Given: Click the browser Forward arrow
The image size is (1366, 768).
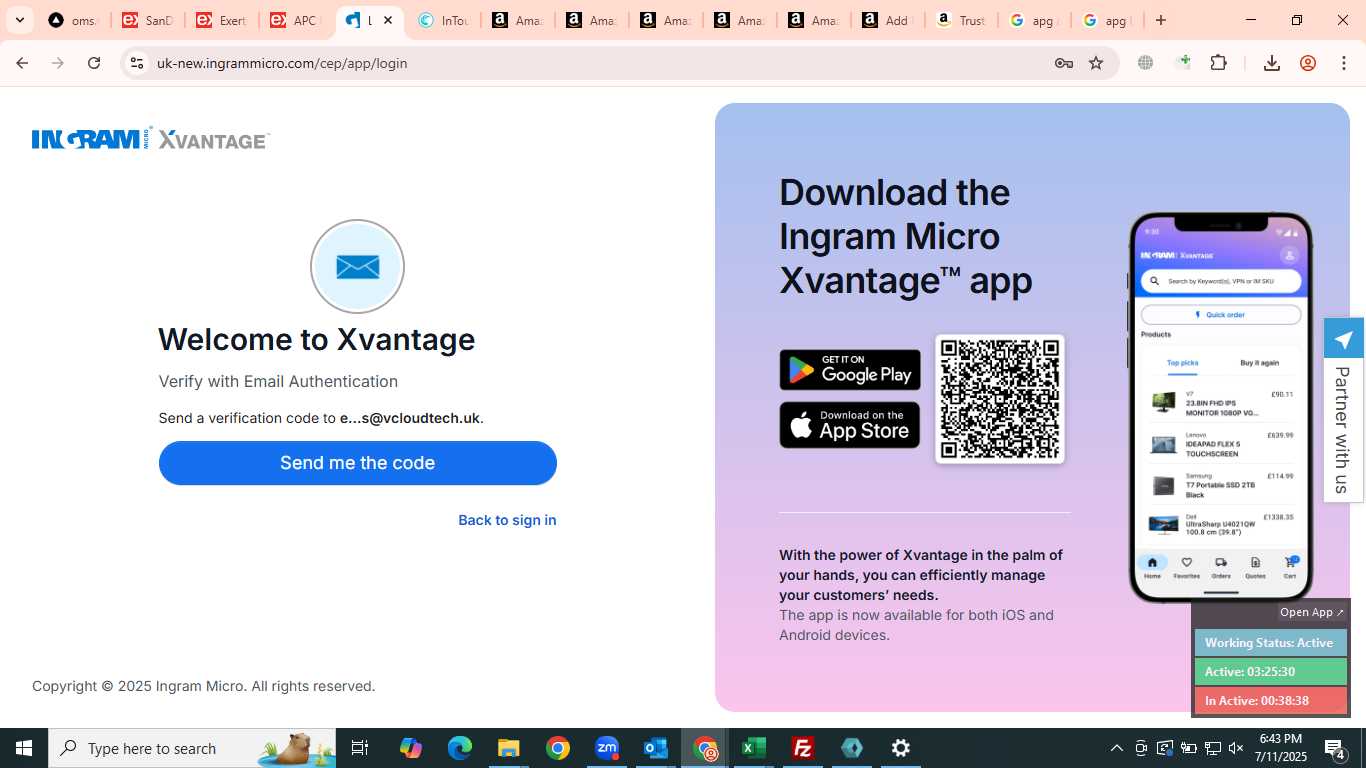Looking at the screenshot, I should click(x=58, y=63).
